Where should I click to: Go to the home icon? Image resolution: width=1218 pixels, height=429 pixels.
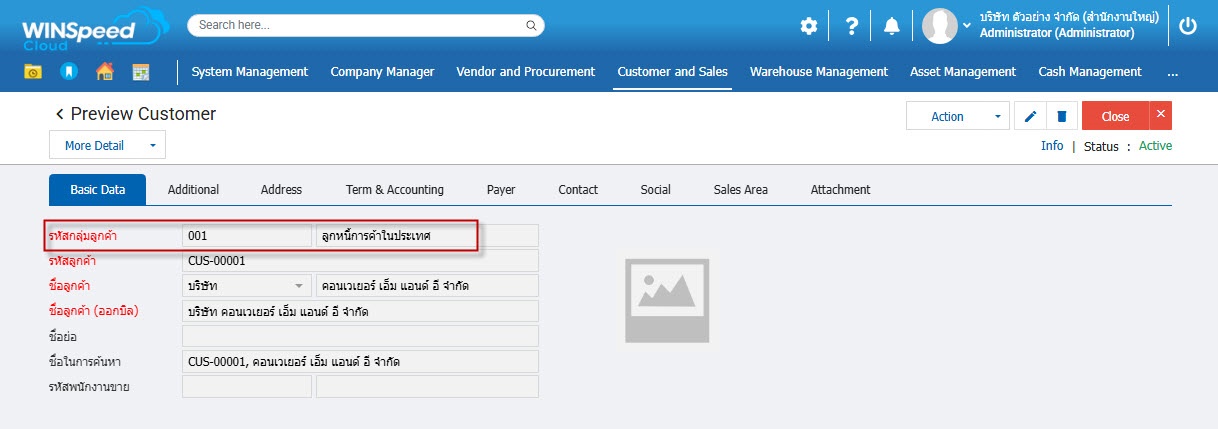click(104, 72)
